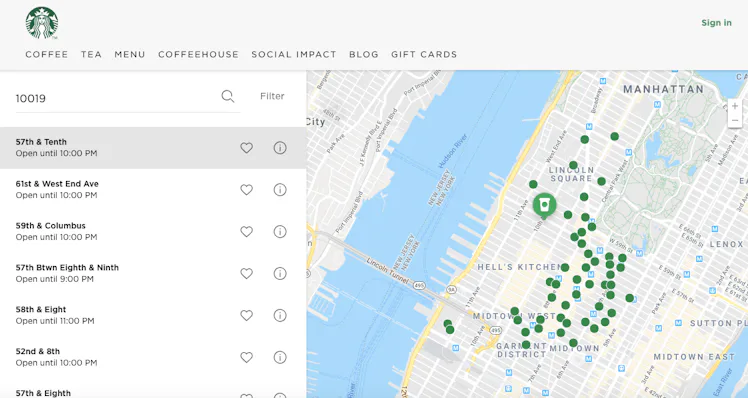Select the 52nd & 8th listing
Screen dimensions: 748x398
153,357
